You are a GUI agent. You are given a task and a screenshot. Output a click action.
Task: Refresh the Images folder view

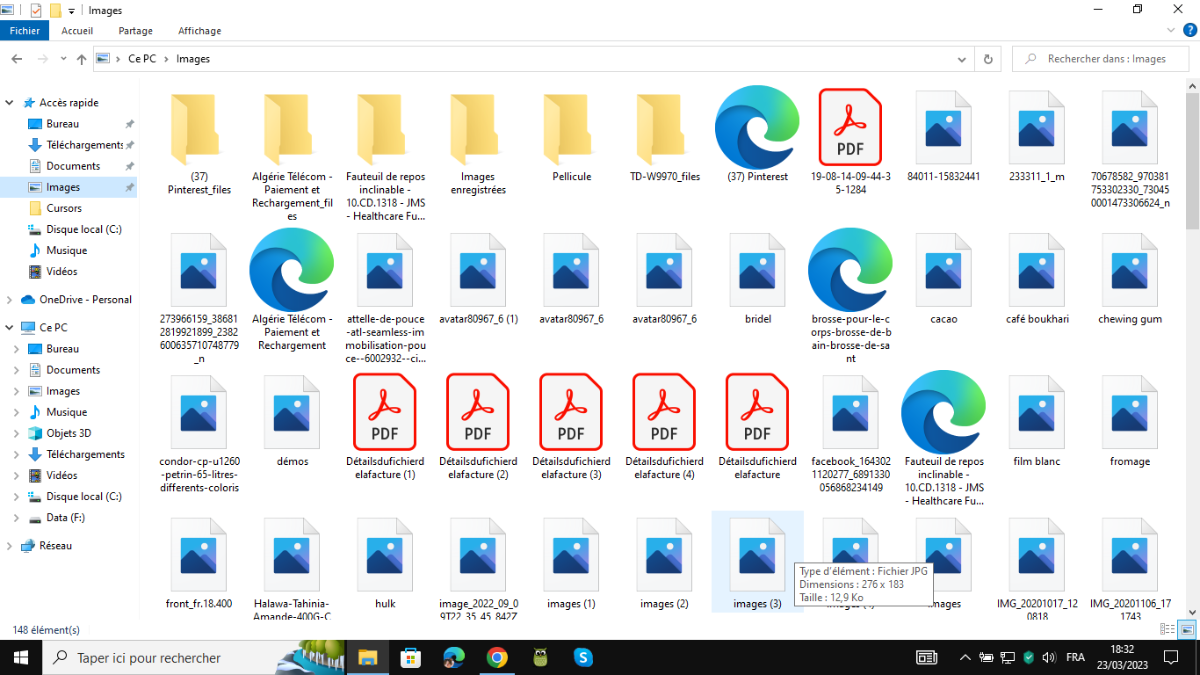988,59
